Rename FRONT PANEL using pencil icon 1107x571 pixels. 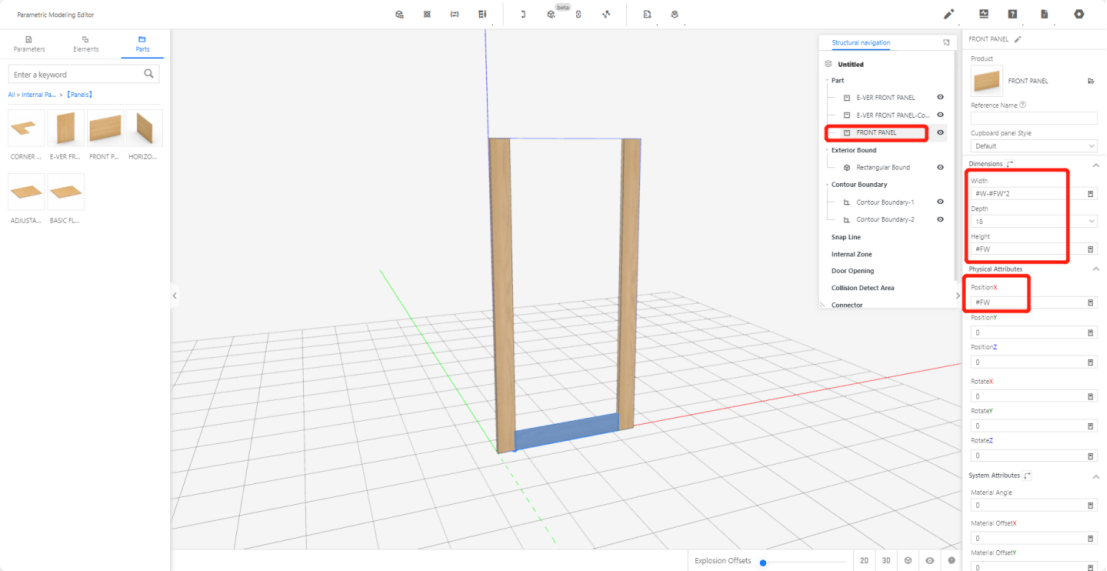pos(1018,39)
